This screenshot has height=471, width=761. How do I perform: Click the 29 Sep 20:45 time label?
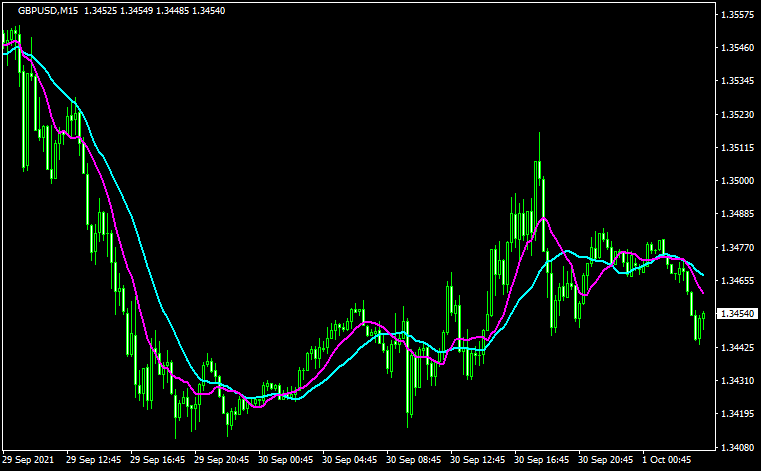pyautogui.click(x=221, y=459)
